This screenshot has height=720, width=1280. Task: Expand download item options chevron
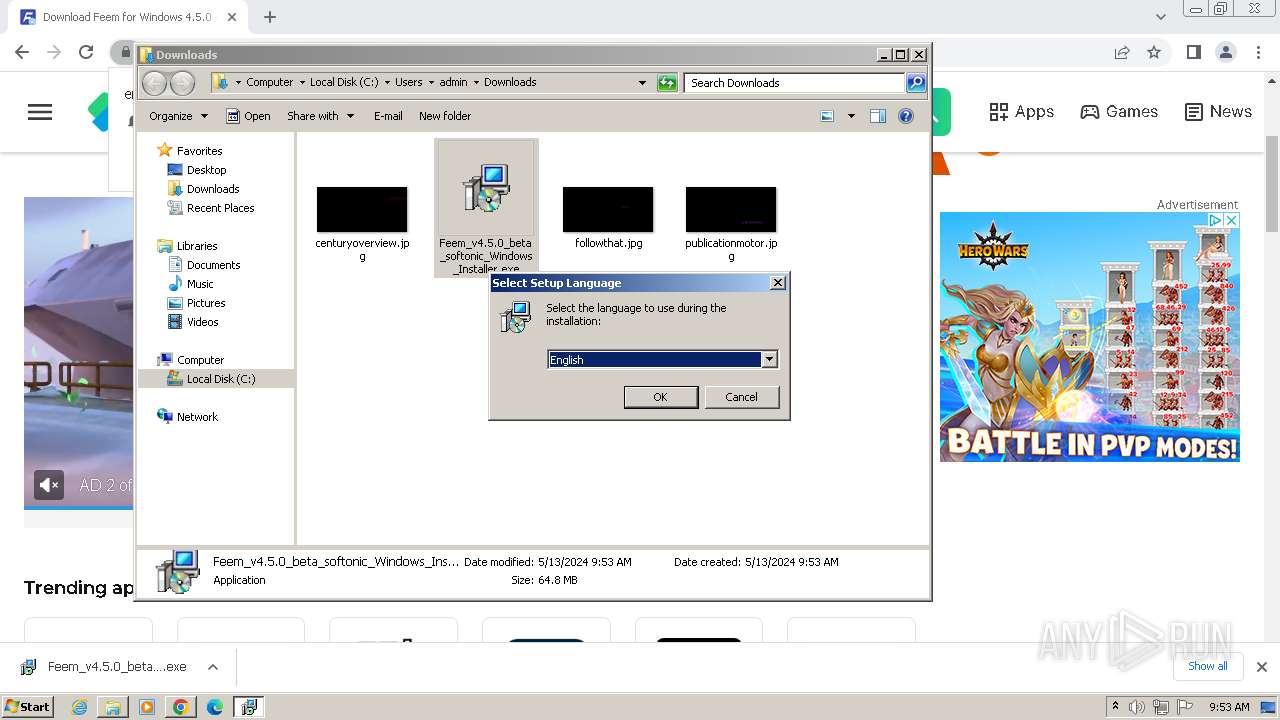213,667
